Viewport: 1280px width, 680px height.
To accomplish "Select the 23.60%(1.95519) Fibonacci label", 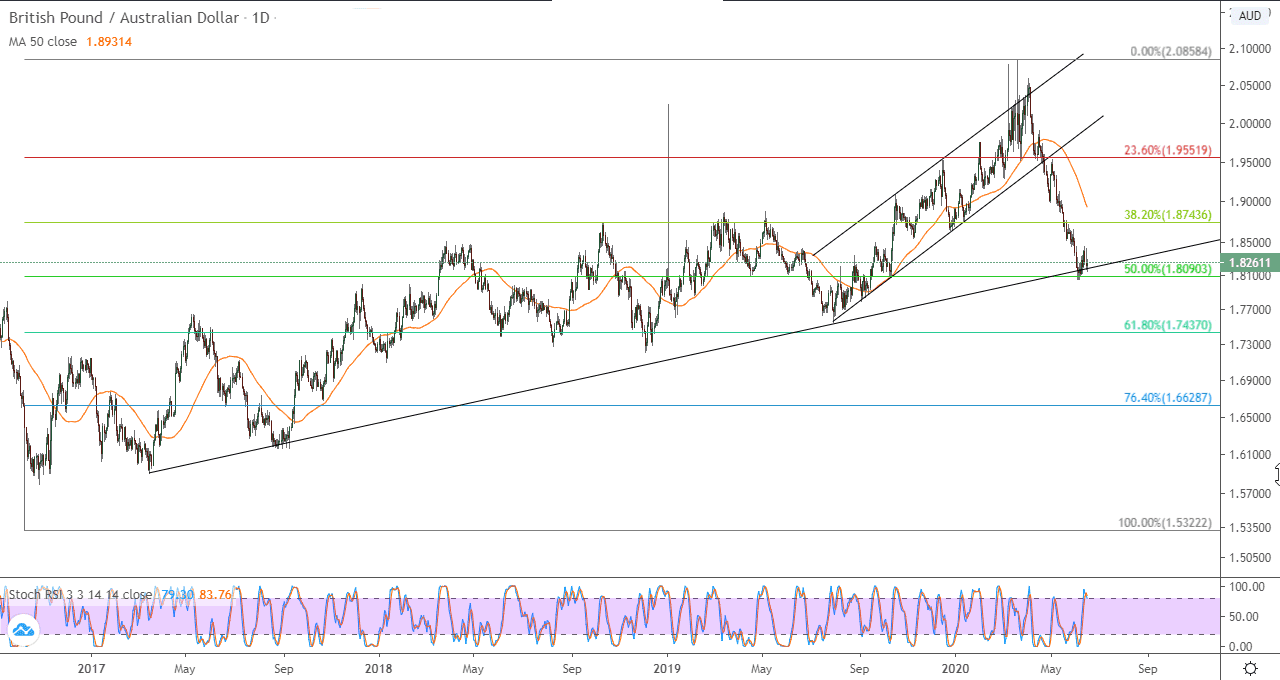I will (x=1167, y=150).
